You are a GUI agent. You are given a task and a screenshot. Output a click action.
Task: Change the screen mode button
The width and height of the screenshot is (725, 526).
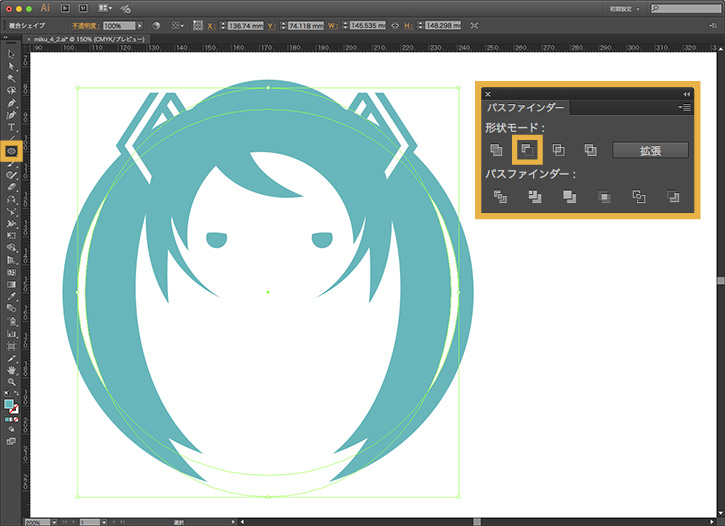pos(11,441)
